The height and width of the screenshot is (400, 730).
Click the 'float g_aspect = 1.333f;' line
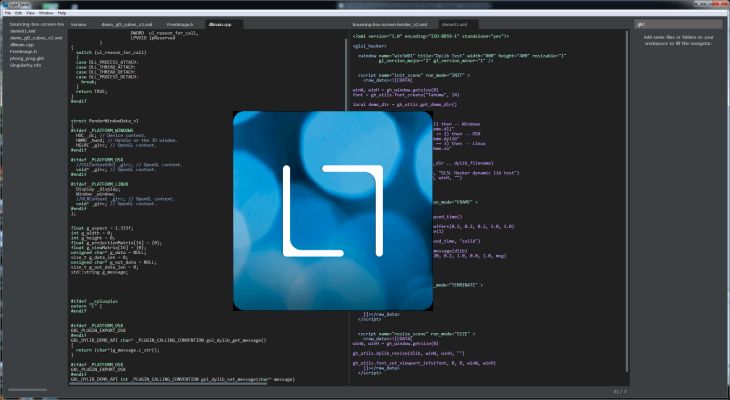click(x=102, y=228)
